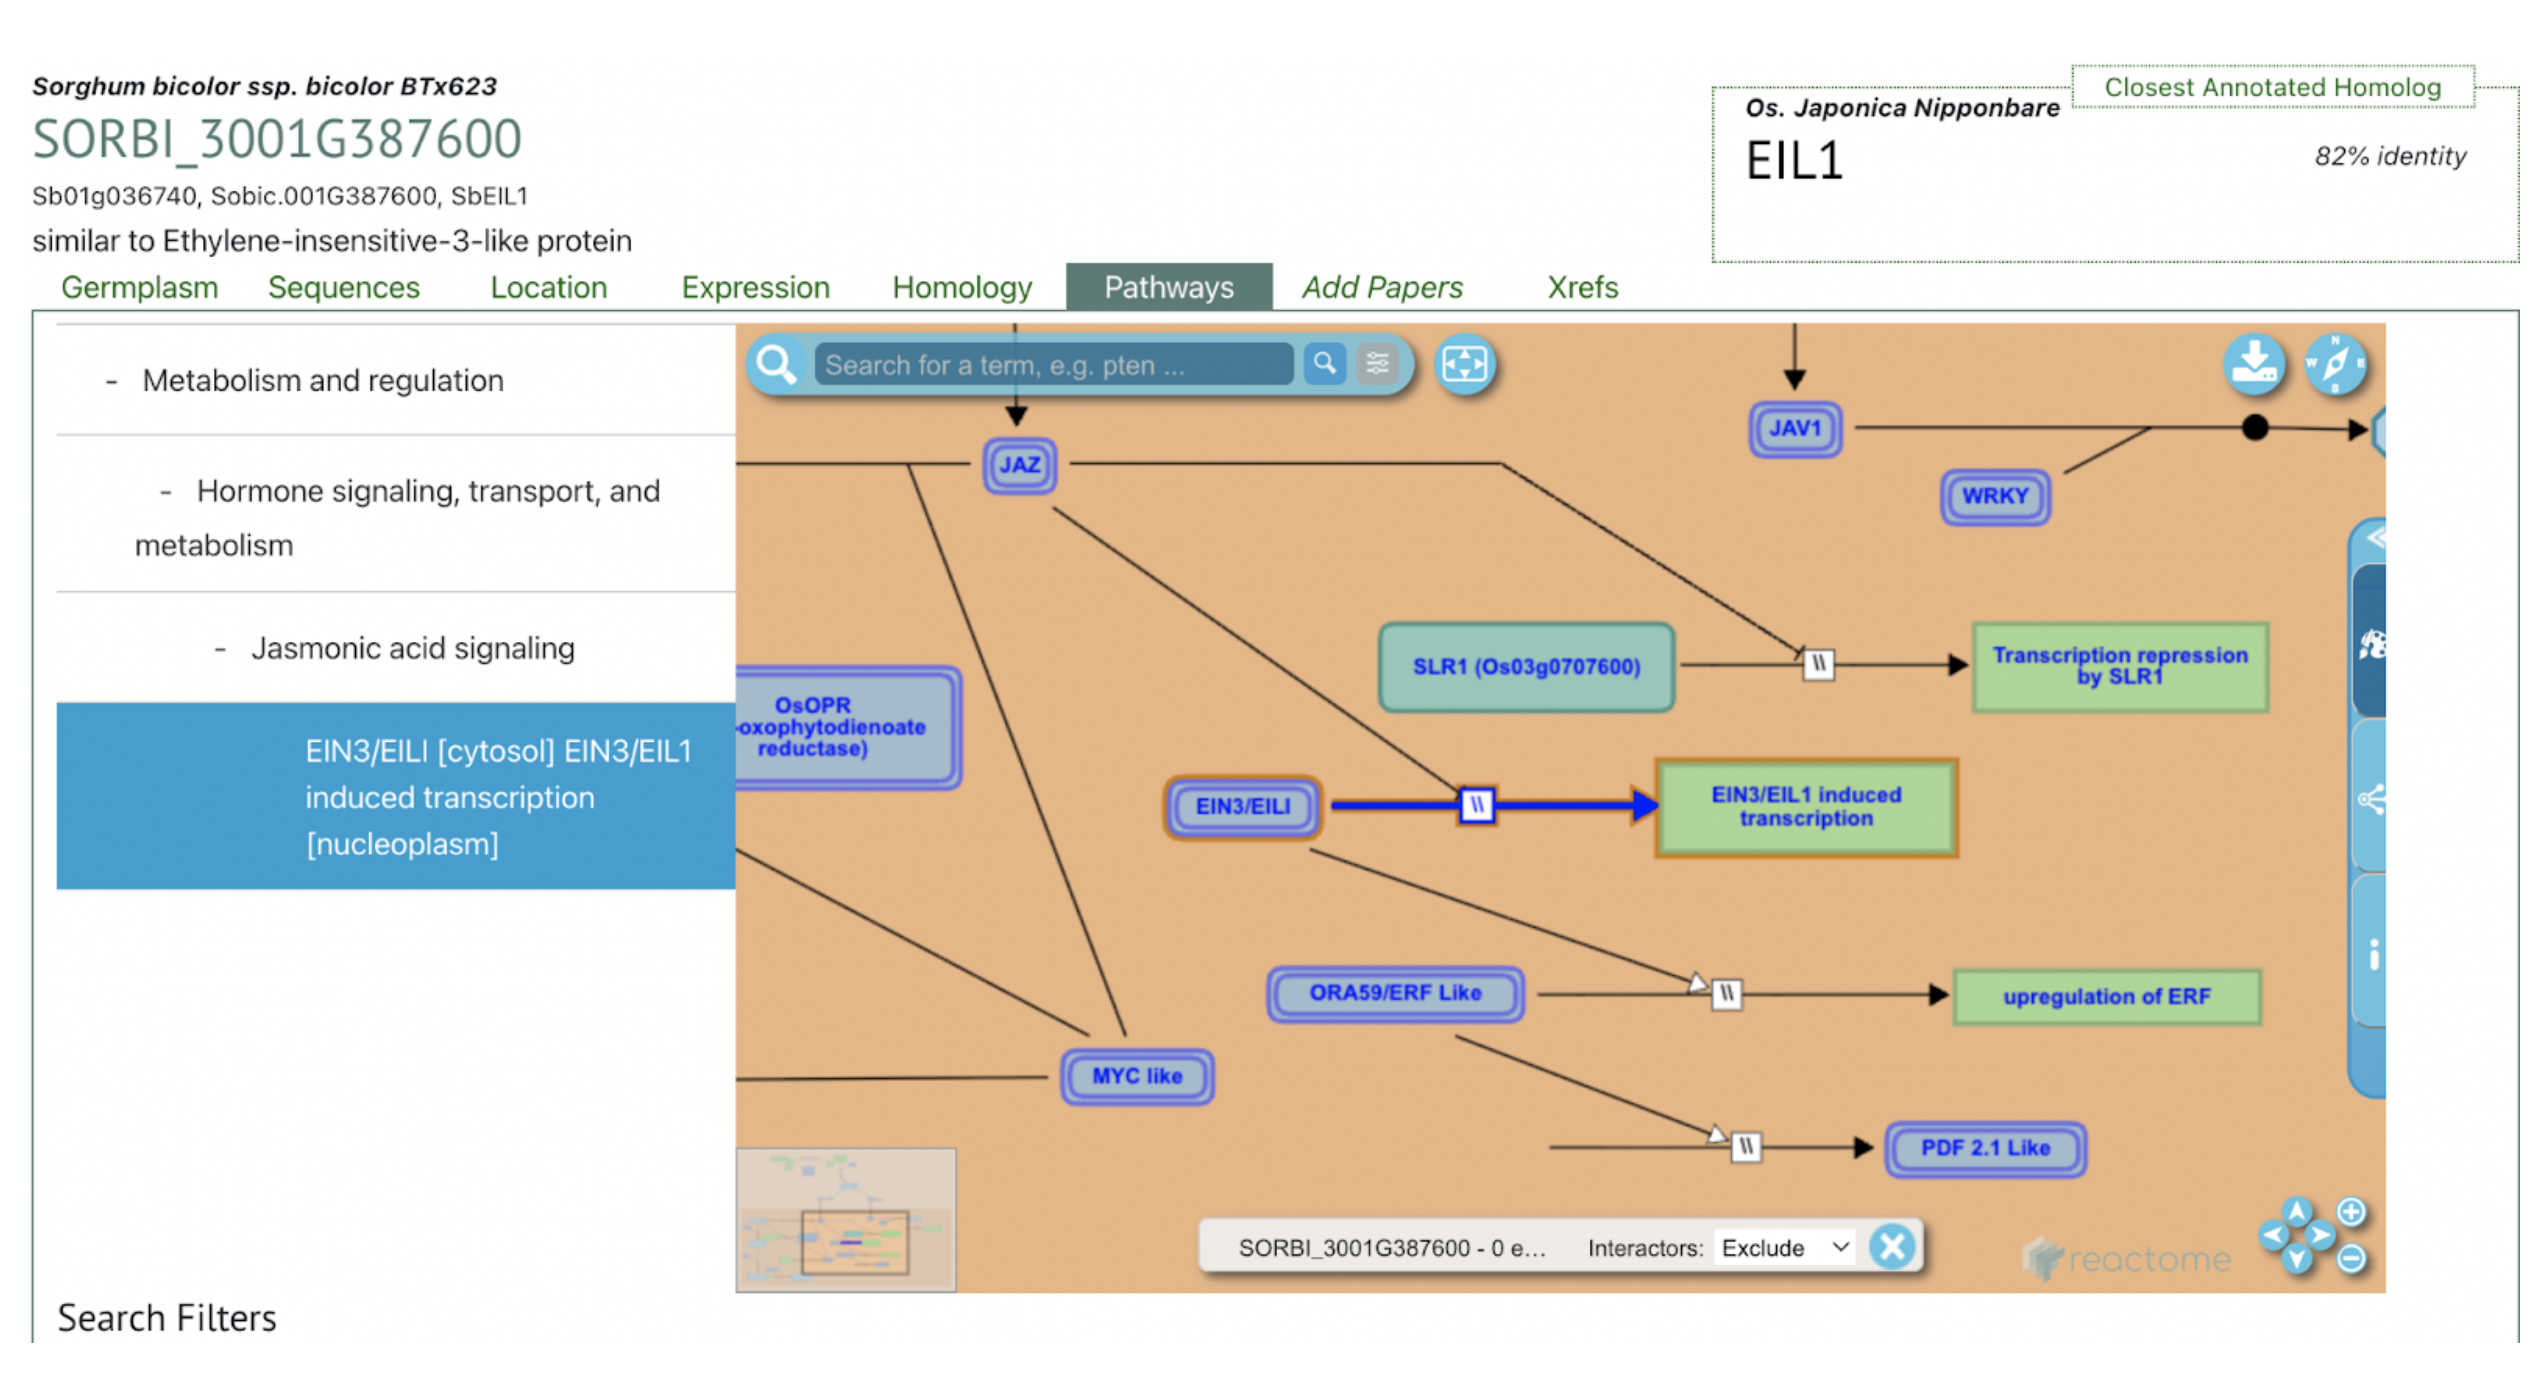Switch to the Homology tab
Image resolution: width=2538 pixels, height=1374 pixels.
click(961, 288)
